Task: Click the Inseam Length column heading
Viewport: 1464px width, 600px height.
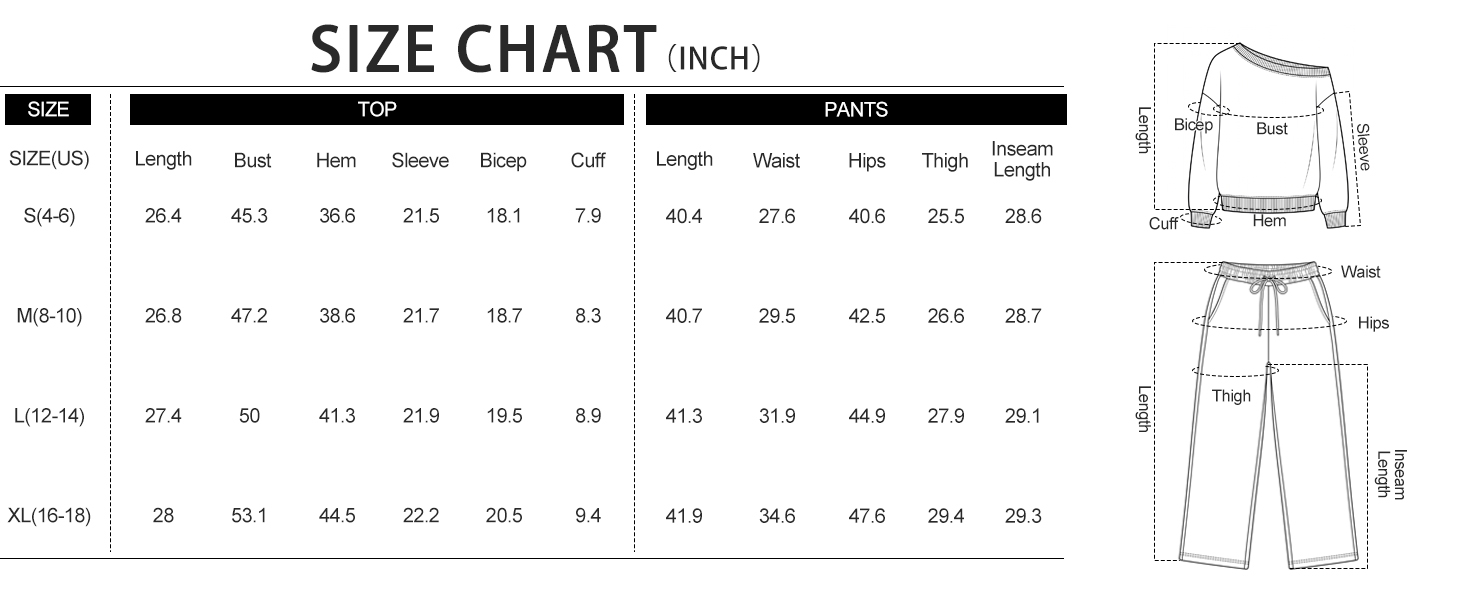Action: pyautogui.click(x=1022, y=159)
